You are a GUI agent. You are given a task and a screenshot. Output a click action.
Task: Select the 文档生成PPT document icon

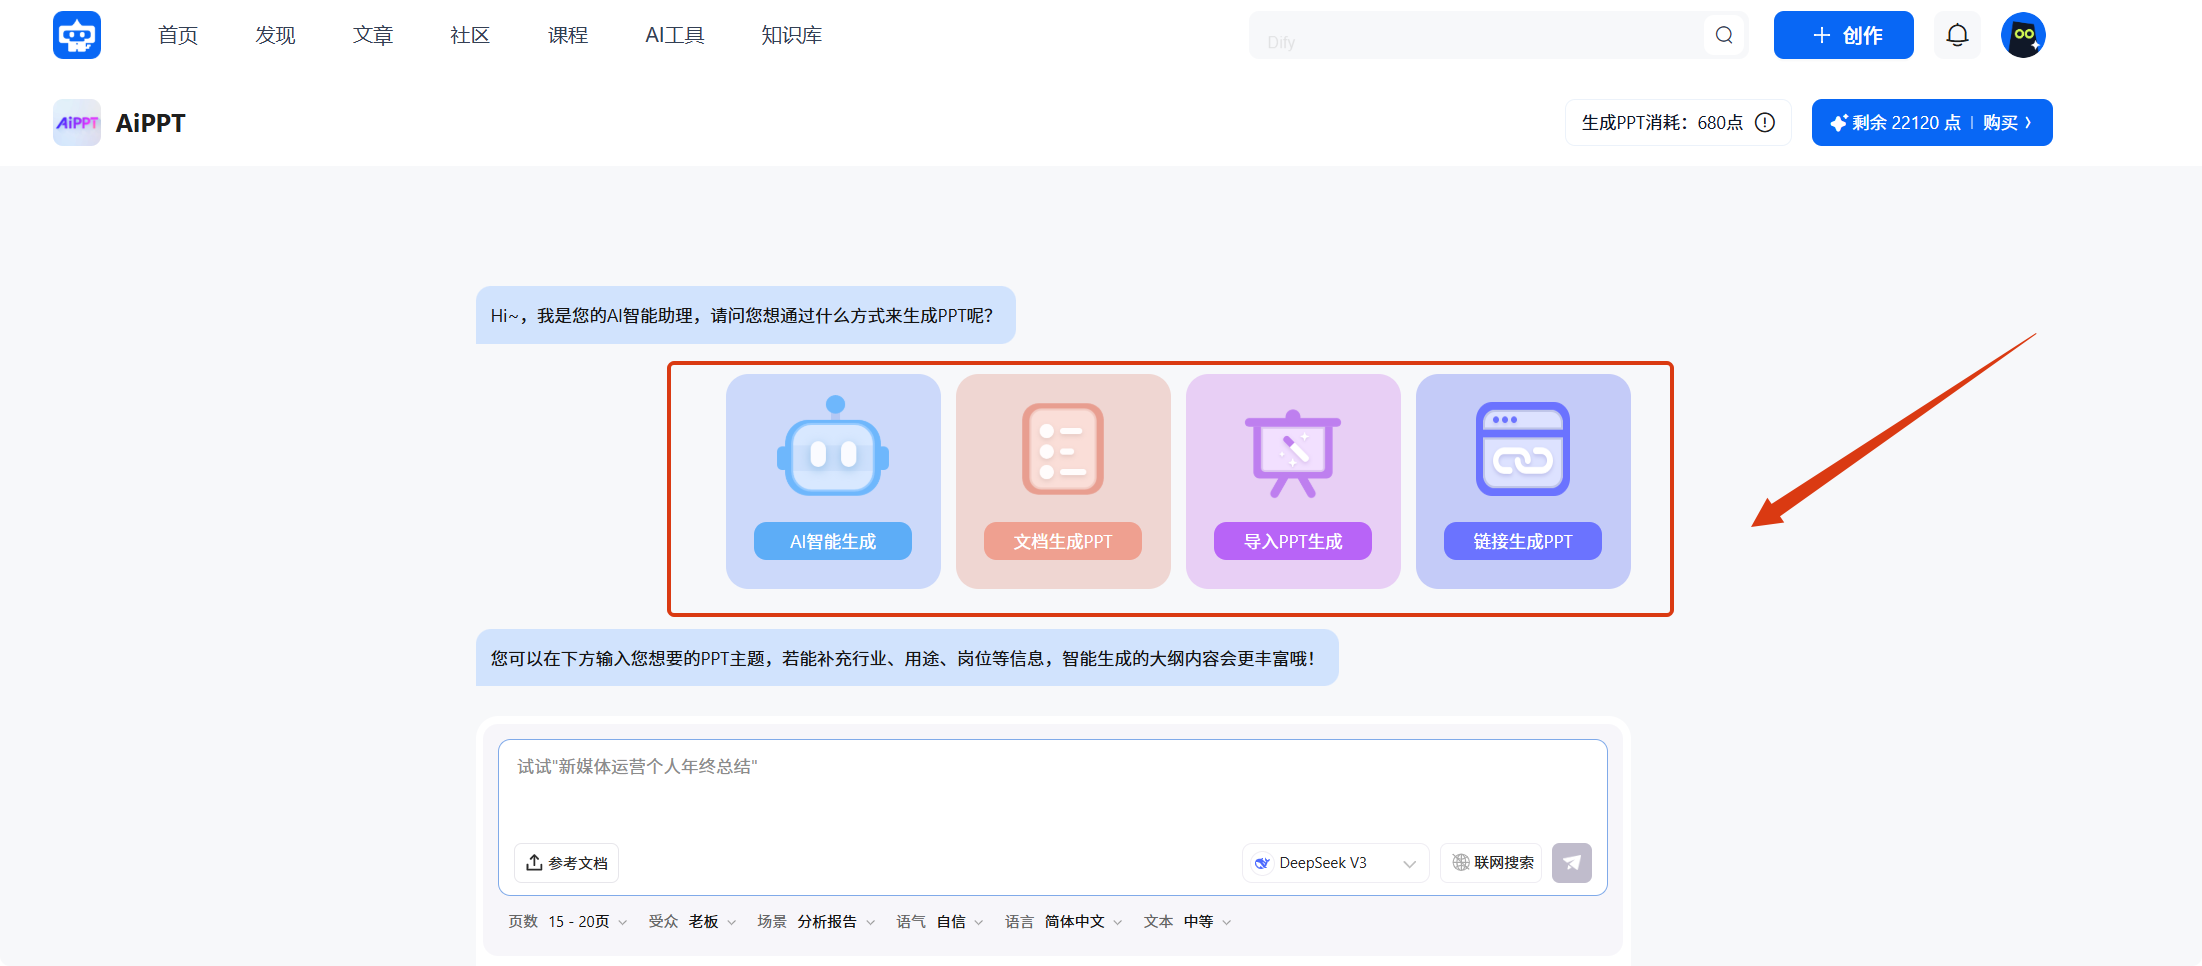point(1062,450)
